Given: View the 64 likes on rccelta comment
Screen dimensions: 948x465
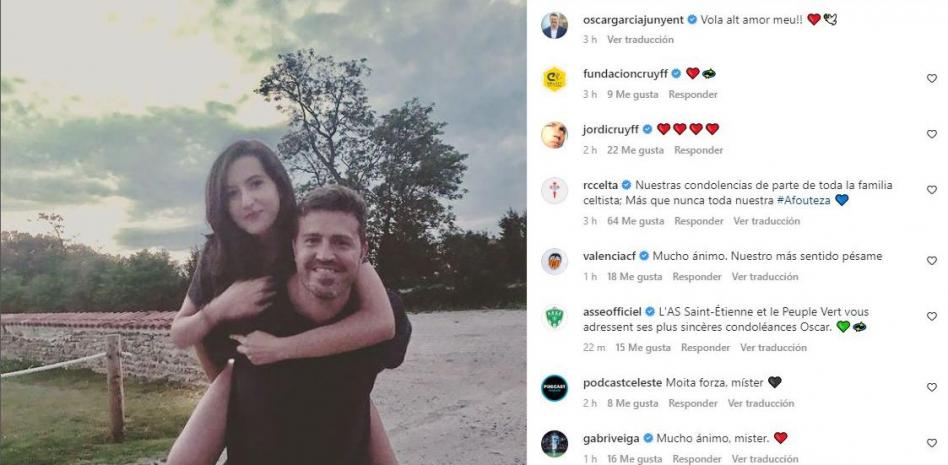Looking at the screenshot, I should (635, 221).
